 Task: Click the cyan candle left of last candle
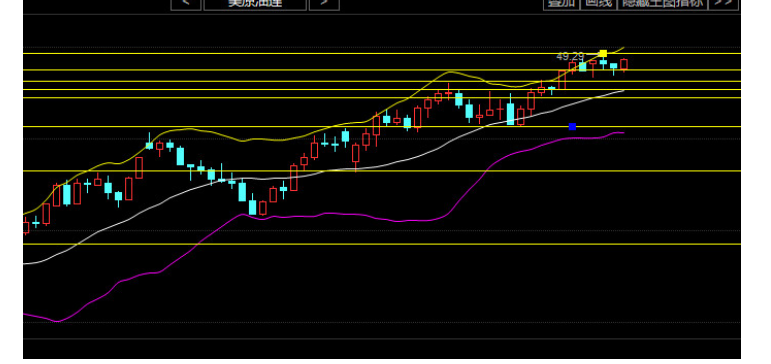coord(614,66)
